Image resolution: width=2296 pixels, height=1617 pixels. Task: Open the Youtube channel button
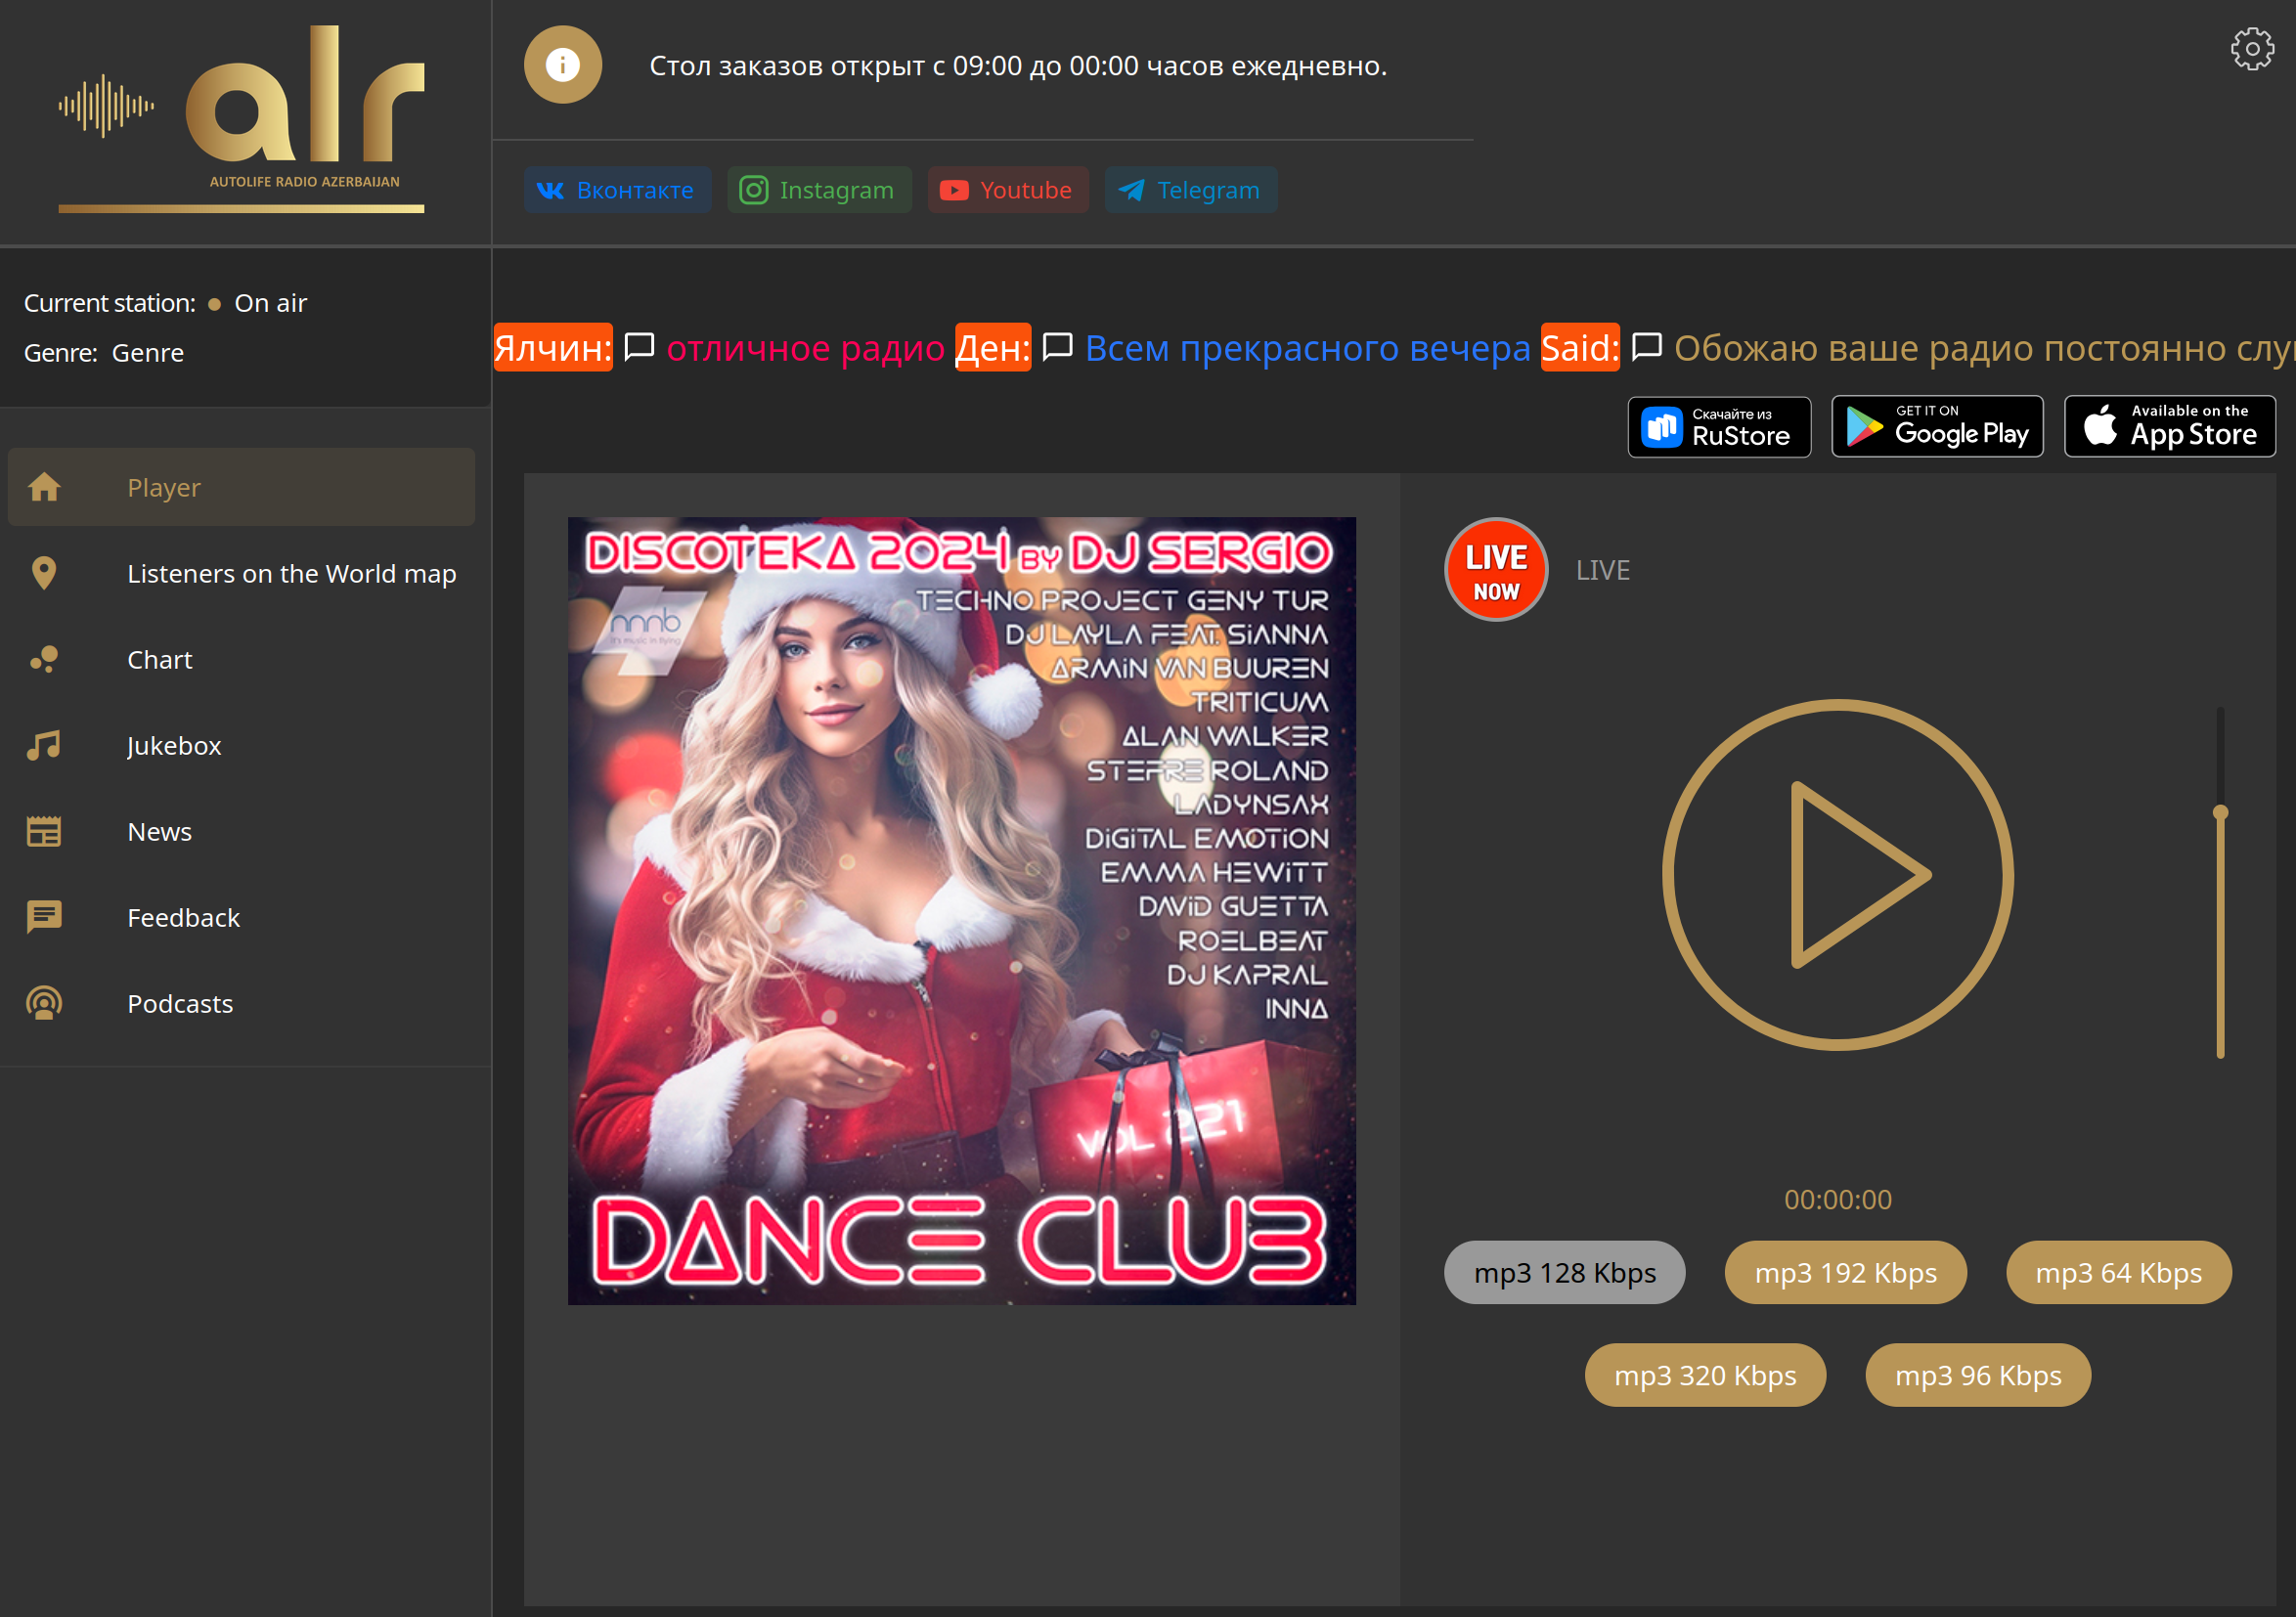pos(1007,190)
